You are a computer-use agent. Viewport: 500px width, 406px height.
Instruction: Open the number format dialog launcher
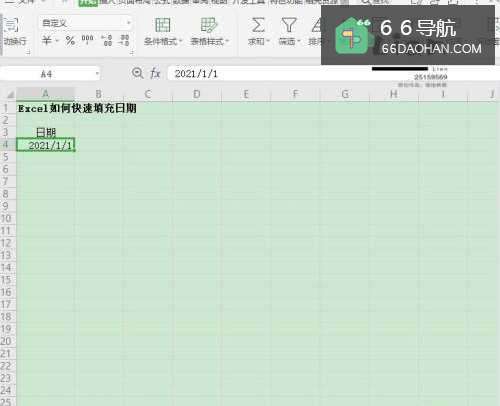pyautogui.click(x=132, y=52)
